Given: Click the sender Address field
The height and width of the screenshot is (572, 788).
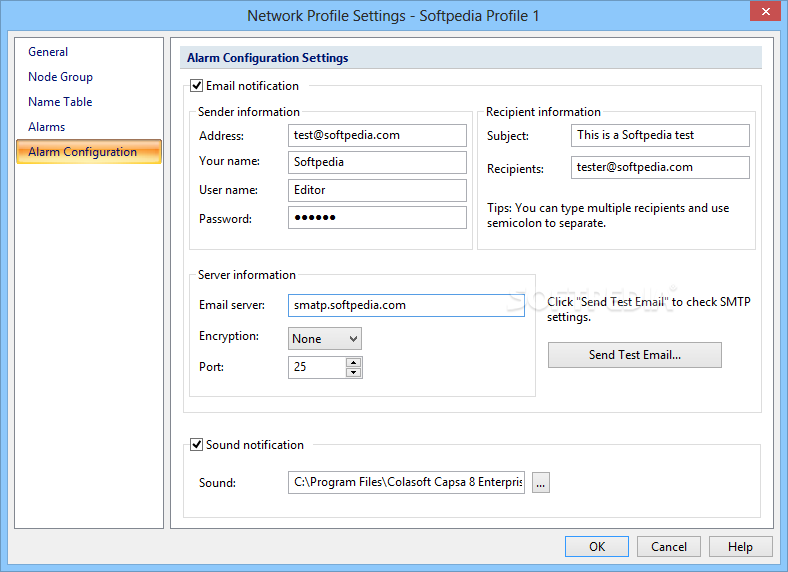Looking at the screenshot, I should point(377,135).
